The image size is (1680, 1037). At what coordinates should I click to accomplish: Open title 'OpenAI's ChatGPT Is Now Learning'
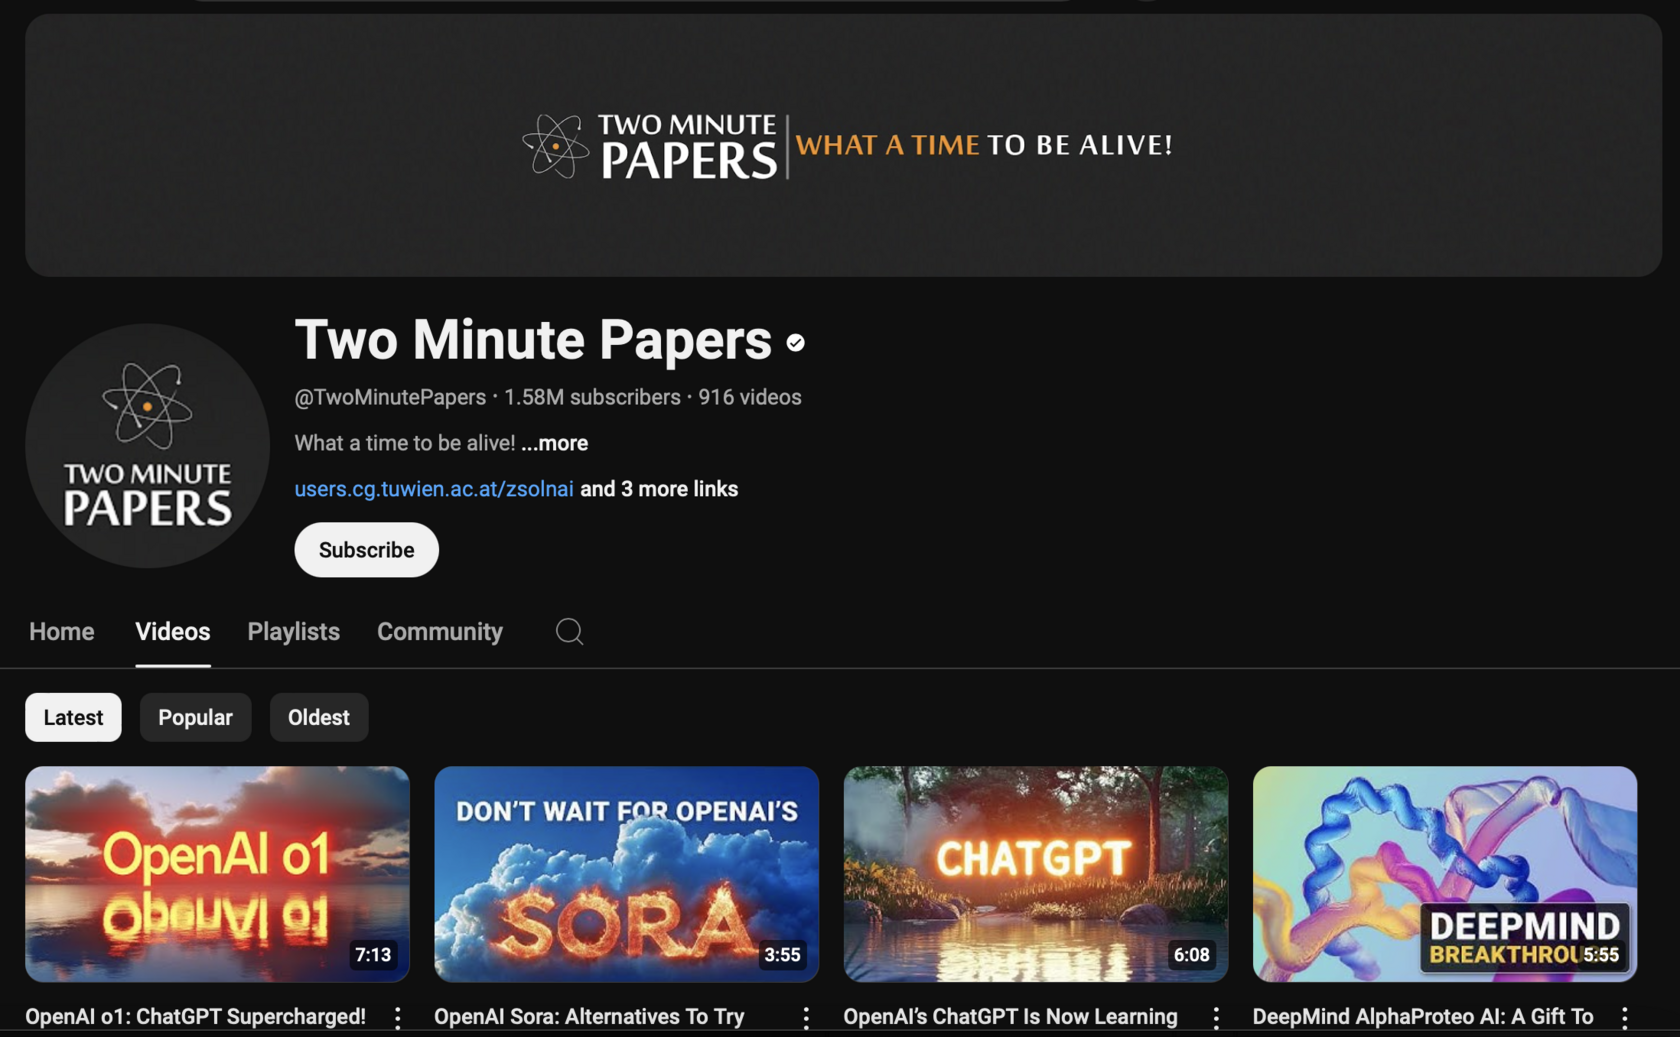tap(1010, 1017)
